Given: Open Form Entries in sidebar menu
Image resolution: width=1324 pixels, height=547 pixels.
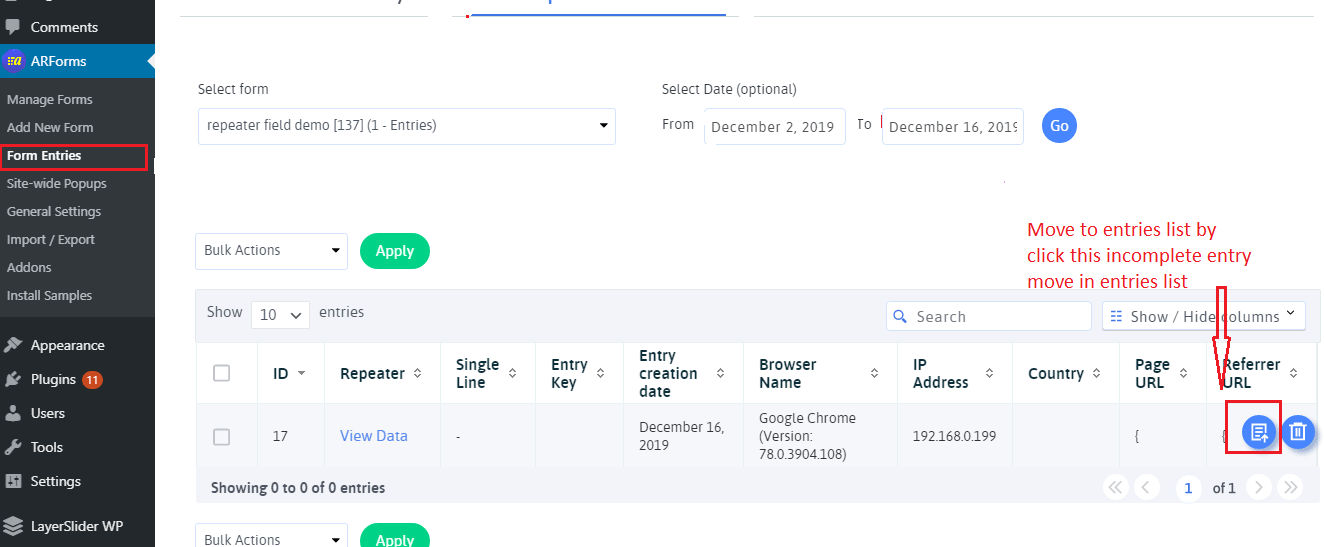Looking at the screenshot, I should (x=44, y=156).
